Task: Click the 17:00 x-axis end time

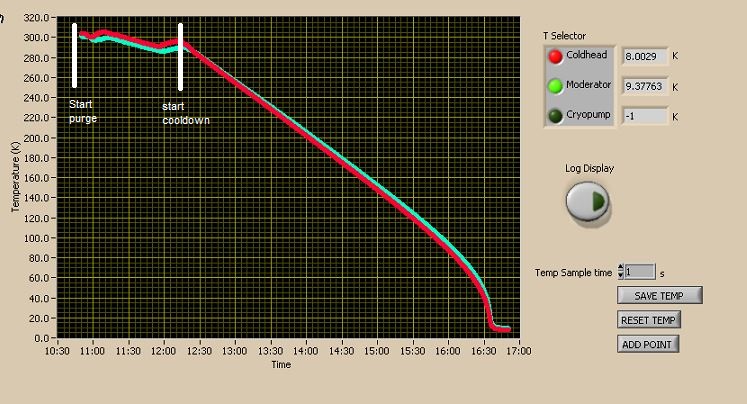Action: click(x=518, y=351)
